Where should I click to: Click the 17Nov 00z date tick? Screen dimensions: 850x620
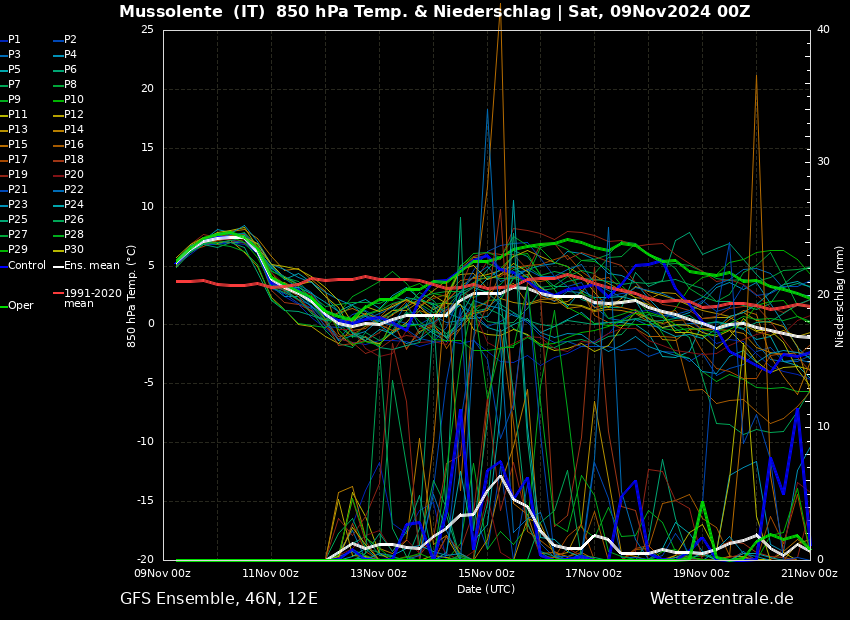tap(594, 573)
